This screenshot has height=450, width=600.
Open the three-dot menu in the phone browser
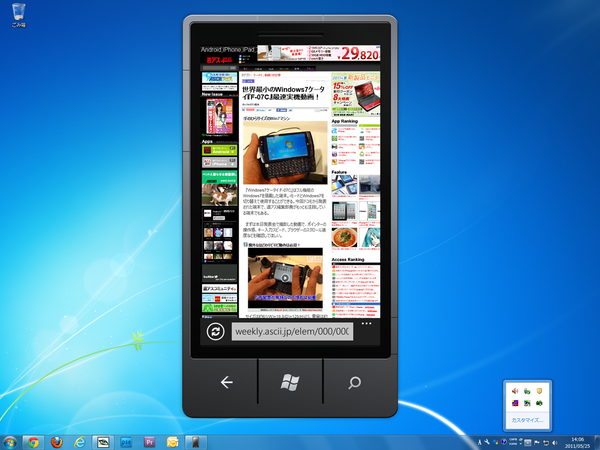click(x=366, y=324)
